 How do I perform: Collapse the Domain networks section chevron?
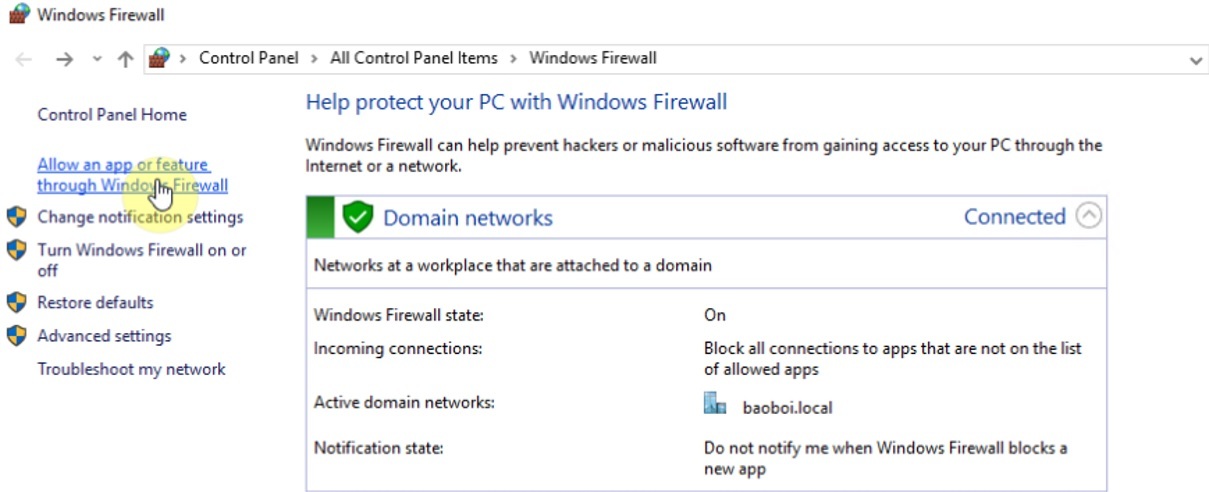click(1089, 216)
